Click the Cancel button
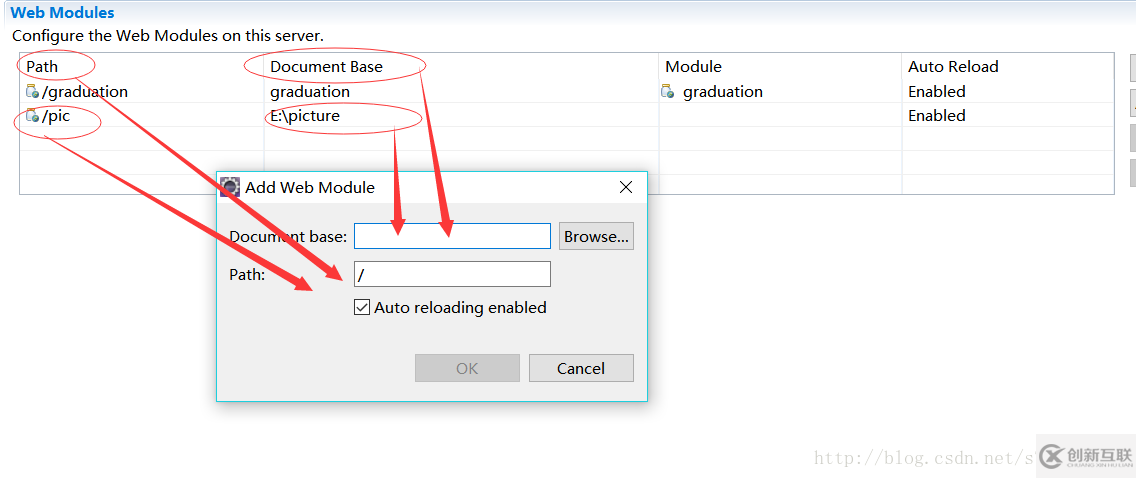 (581, 368)
